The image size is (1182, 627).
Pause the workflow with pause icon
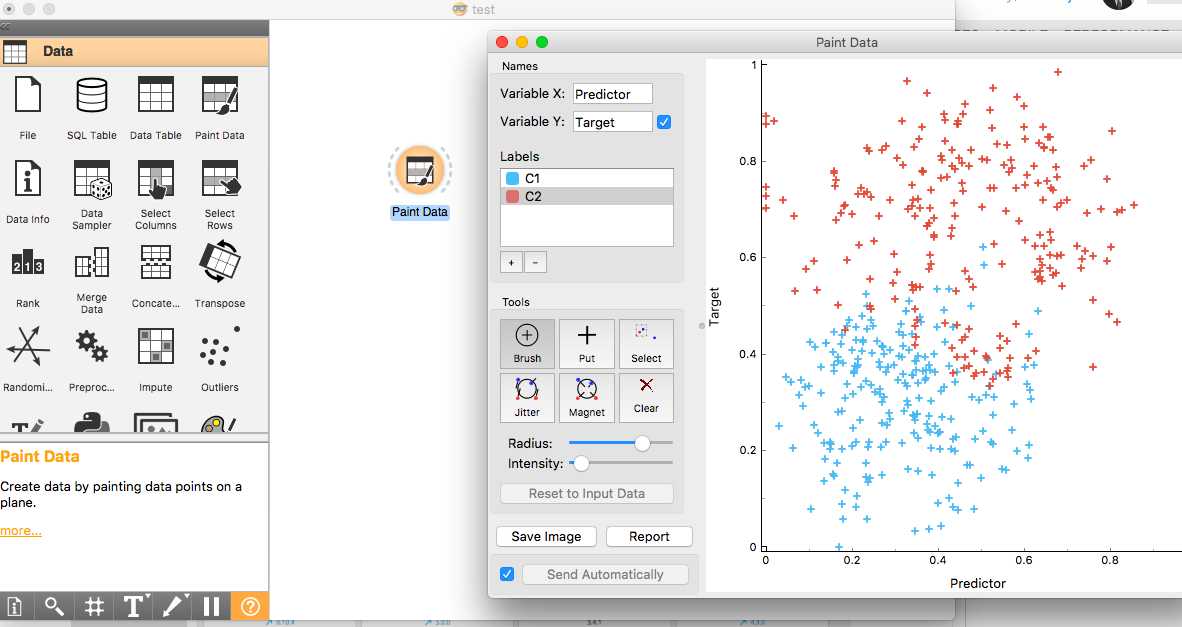pos(211,606)
